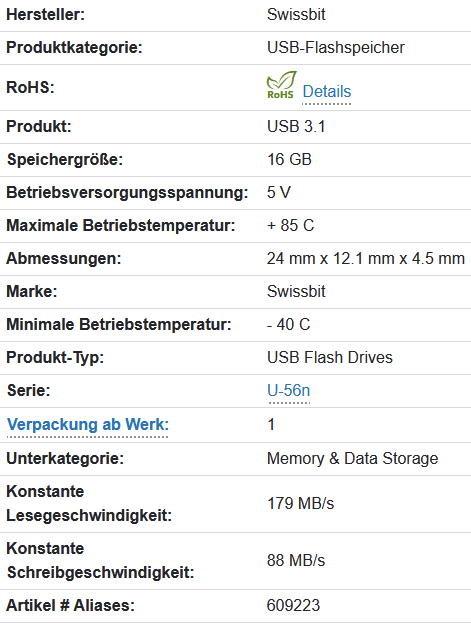Select the Swissbit manufacturer value

296,15
